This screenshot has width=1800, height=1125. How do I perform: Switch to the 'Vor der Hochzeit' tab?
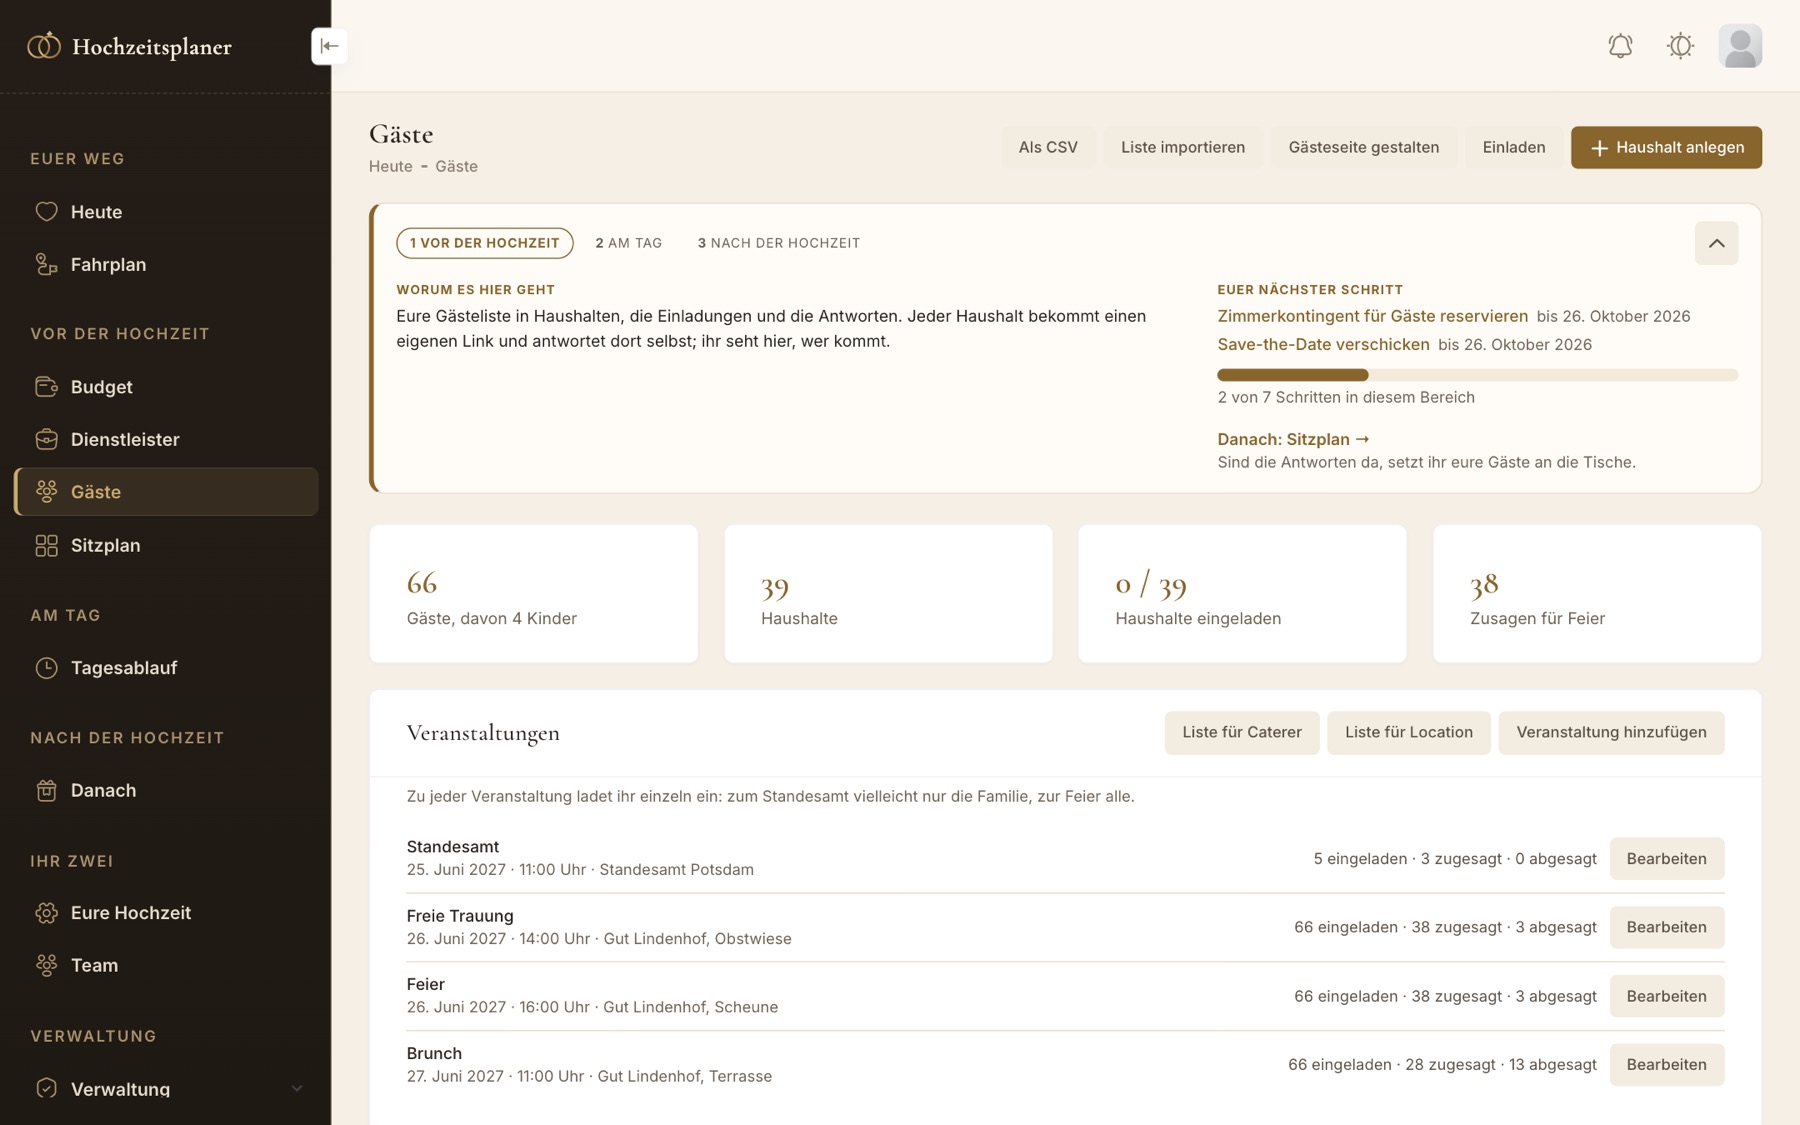[485, 243]
